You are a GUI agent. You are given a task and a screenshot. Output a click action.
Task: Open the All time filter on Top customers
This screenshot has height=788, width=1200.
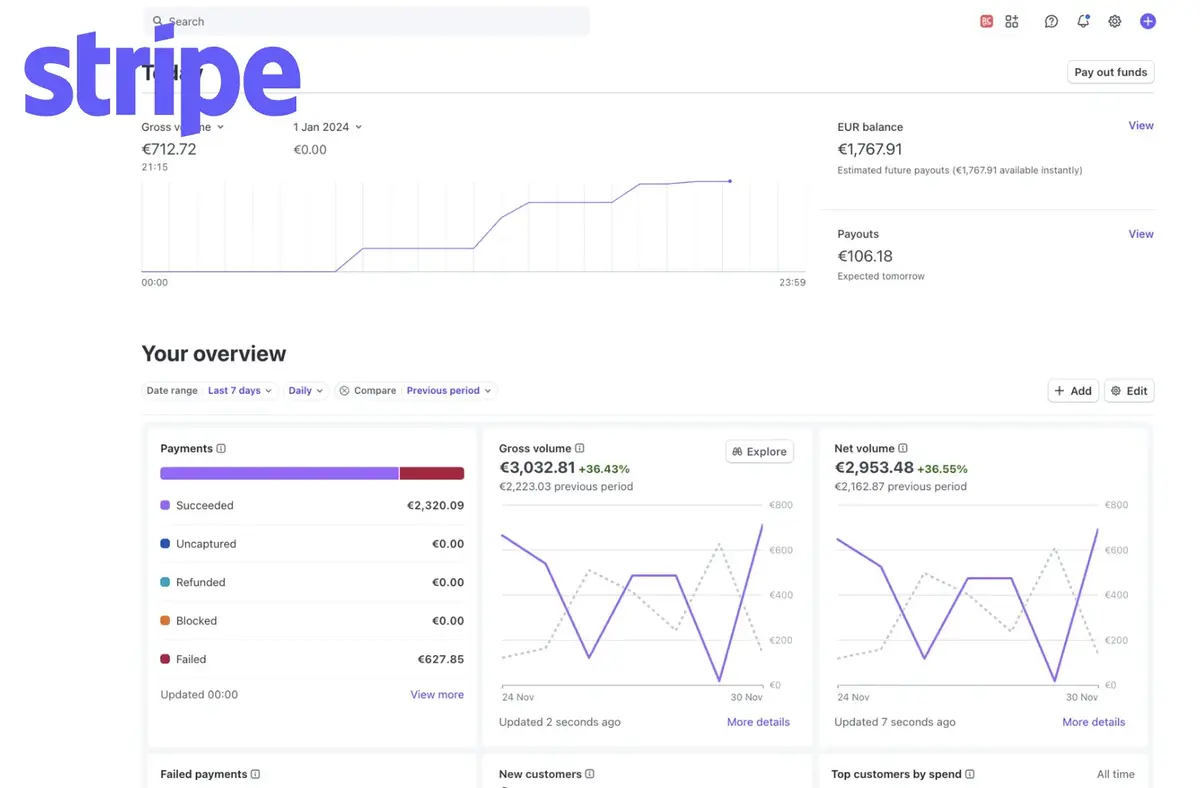pos(1116,774)
